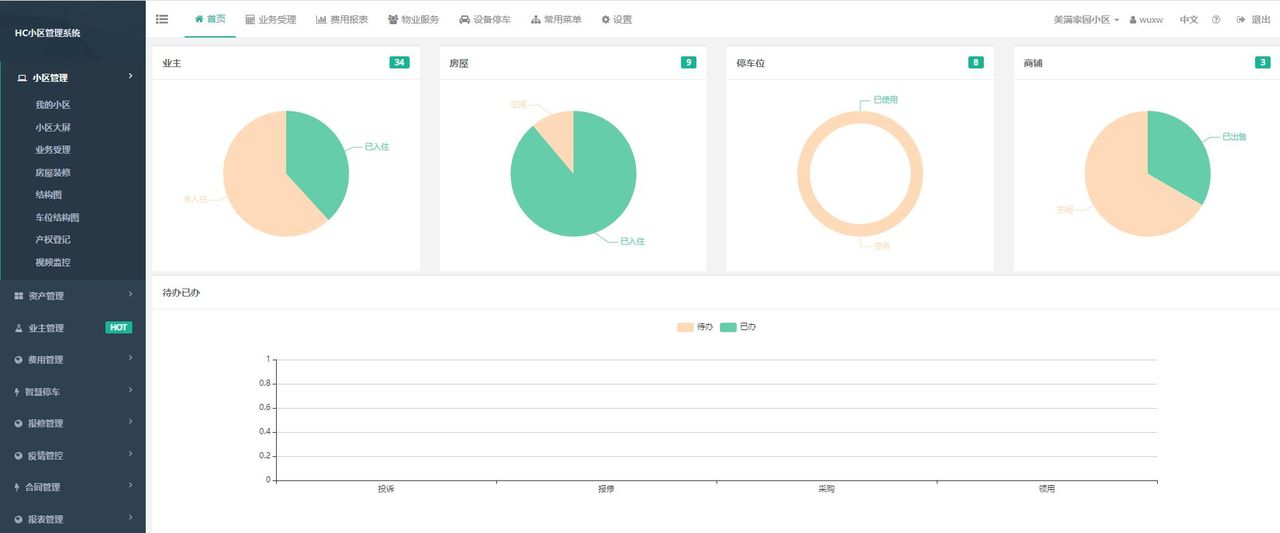Toggle the 已办 legend swatch
Viewport: 1280px width, 533px height.
coord(728,327)
